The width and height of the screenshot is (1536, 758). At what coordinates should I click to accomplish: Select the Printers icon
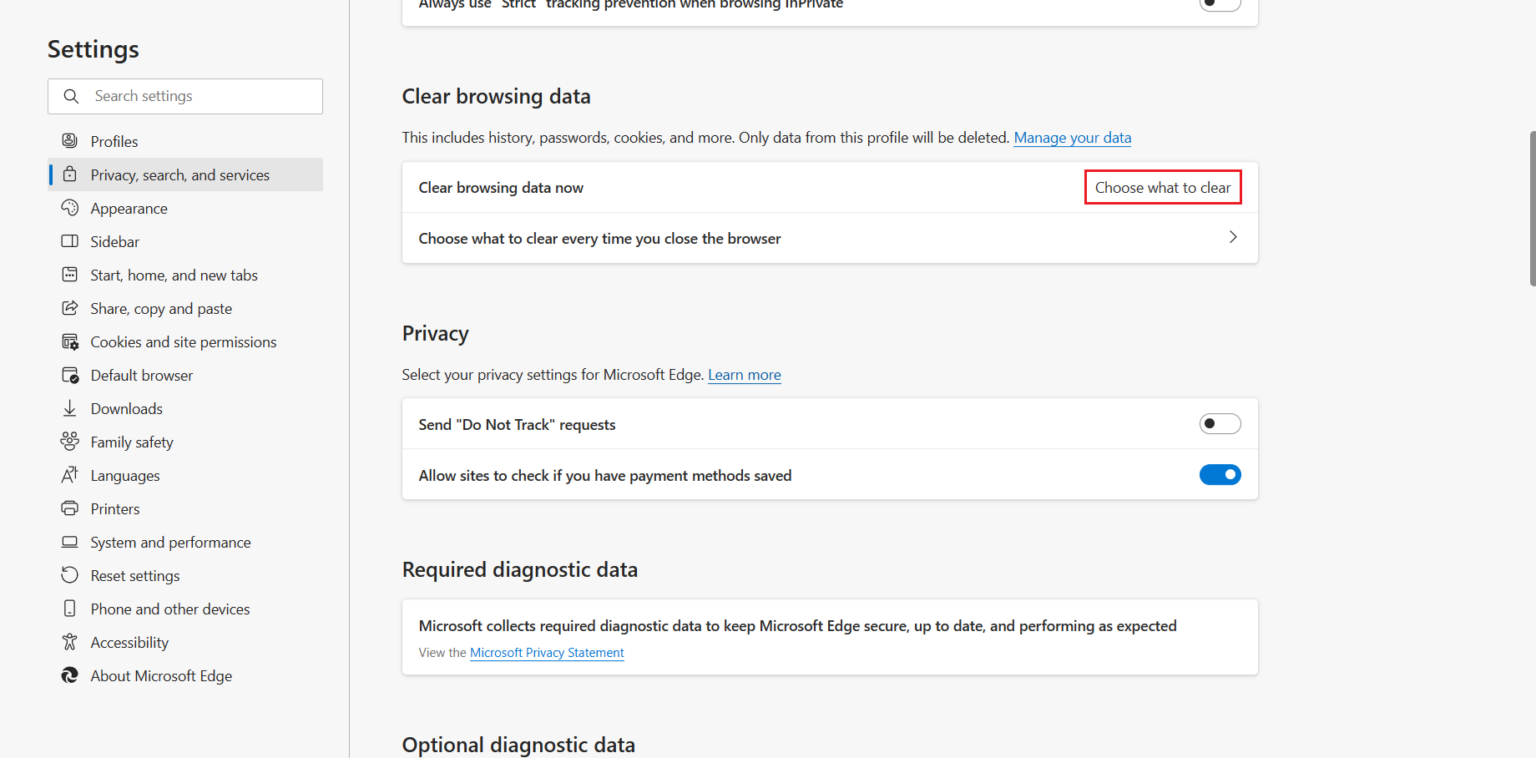pos(69,508)
